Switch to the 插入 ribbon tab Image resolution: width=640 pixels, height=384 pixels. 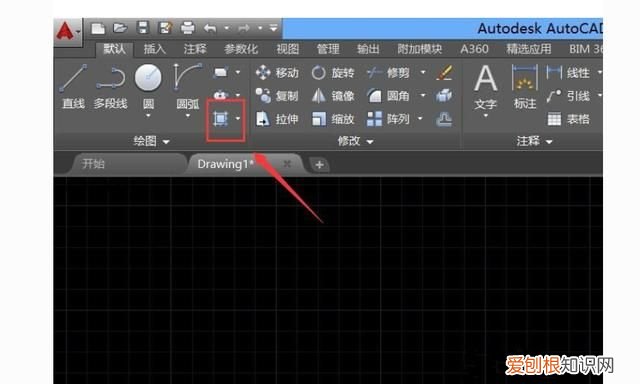point(155,49)
